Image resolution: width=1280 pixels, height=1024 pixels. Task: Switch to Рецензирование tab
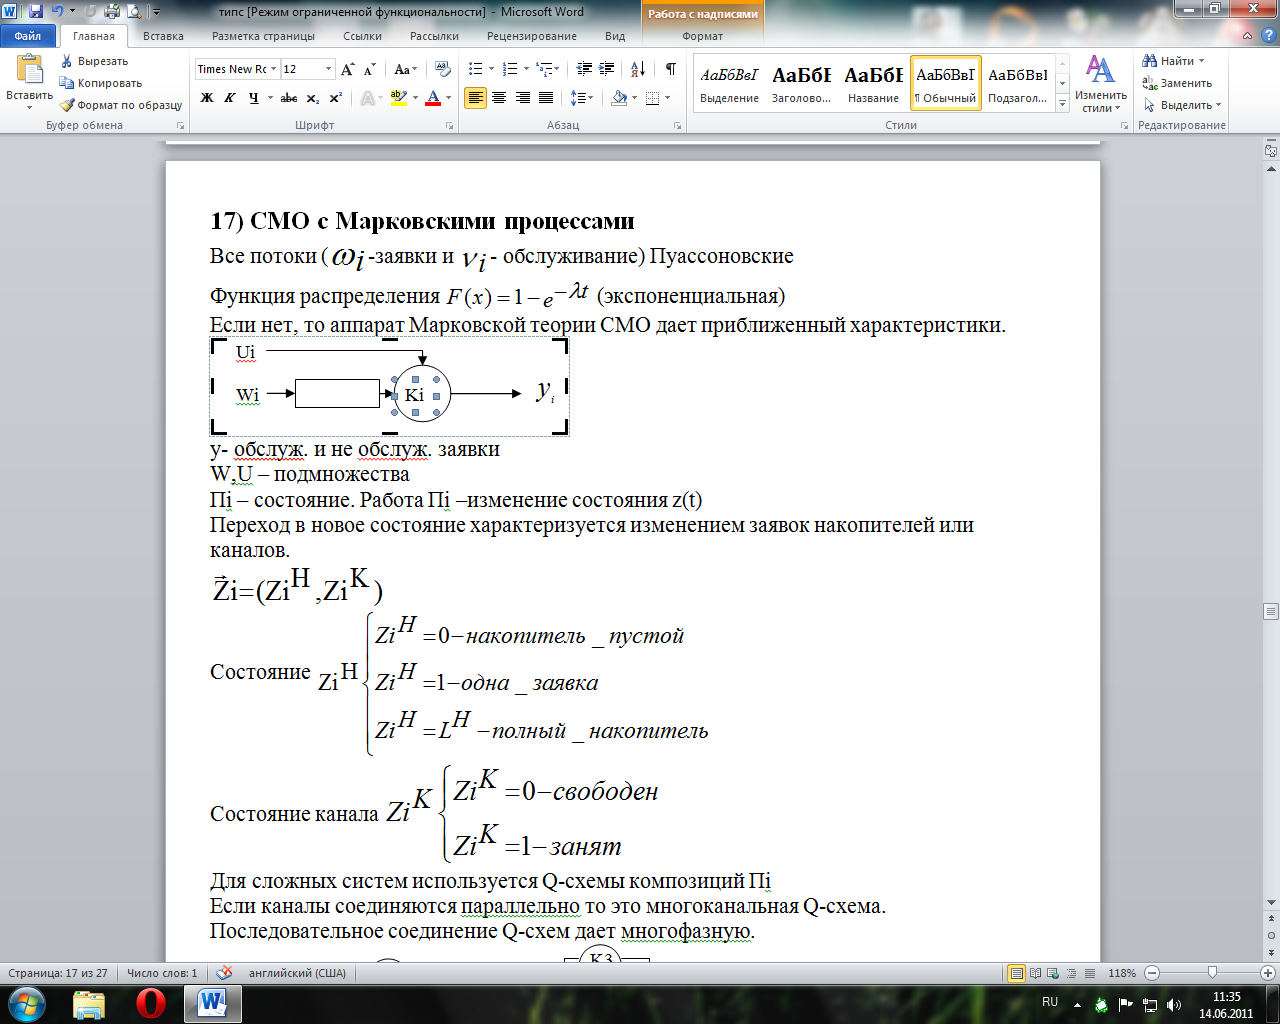[x=532, y=36]
